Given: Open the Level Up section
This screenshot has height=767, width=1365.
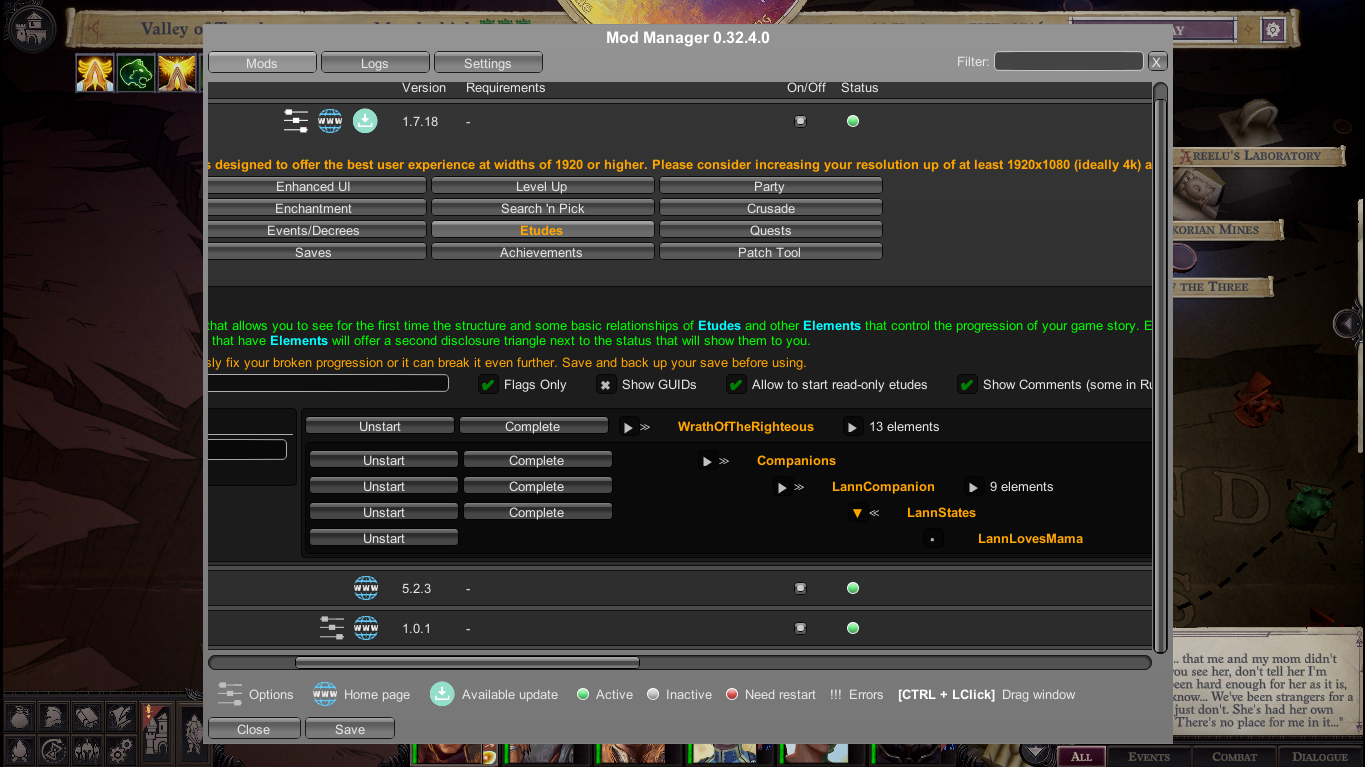Looking at the screenshot, I should click(542, 186).
